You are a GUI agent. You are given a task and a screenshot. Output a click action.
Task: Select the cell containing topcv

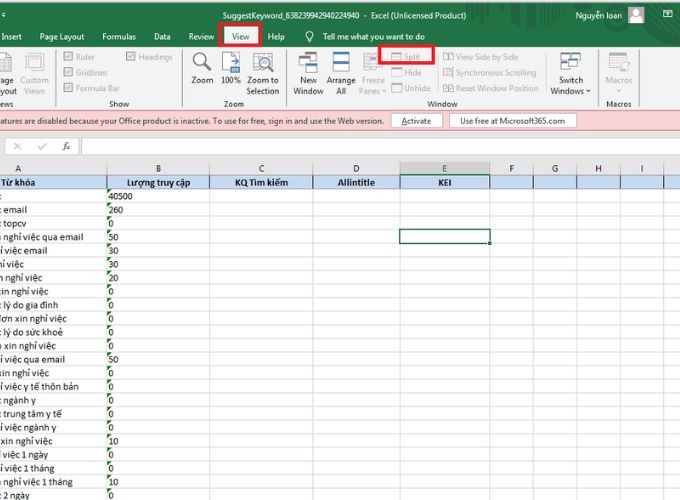pyautogui.click(x=53, y=223)
